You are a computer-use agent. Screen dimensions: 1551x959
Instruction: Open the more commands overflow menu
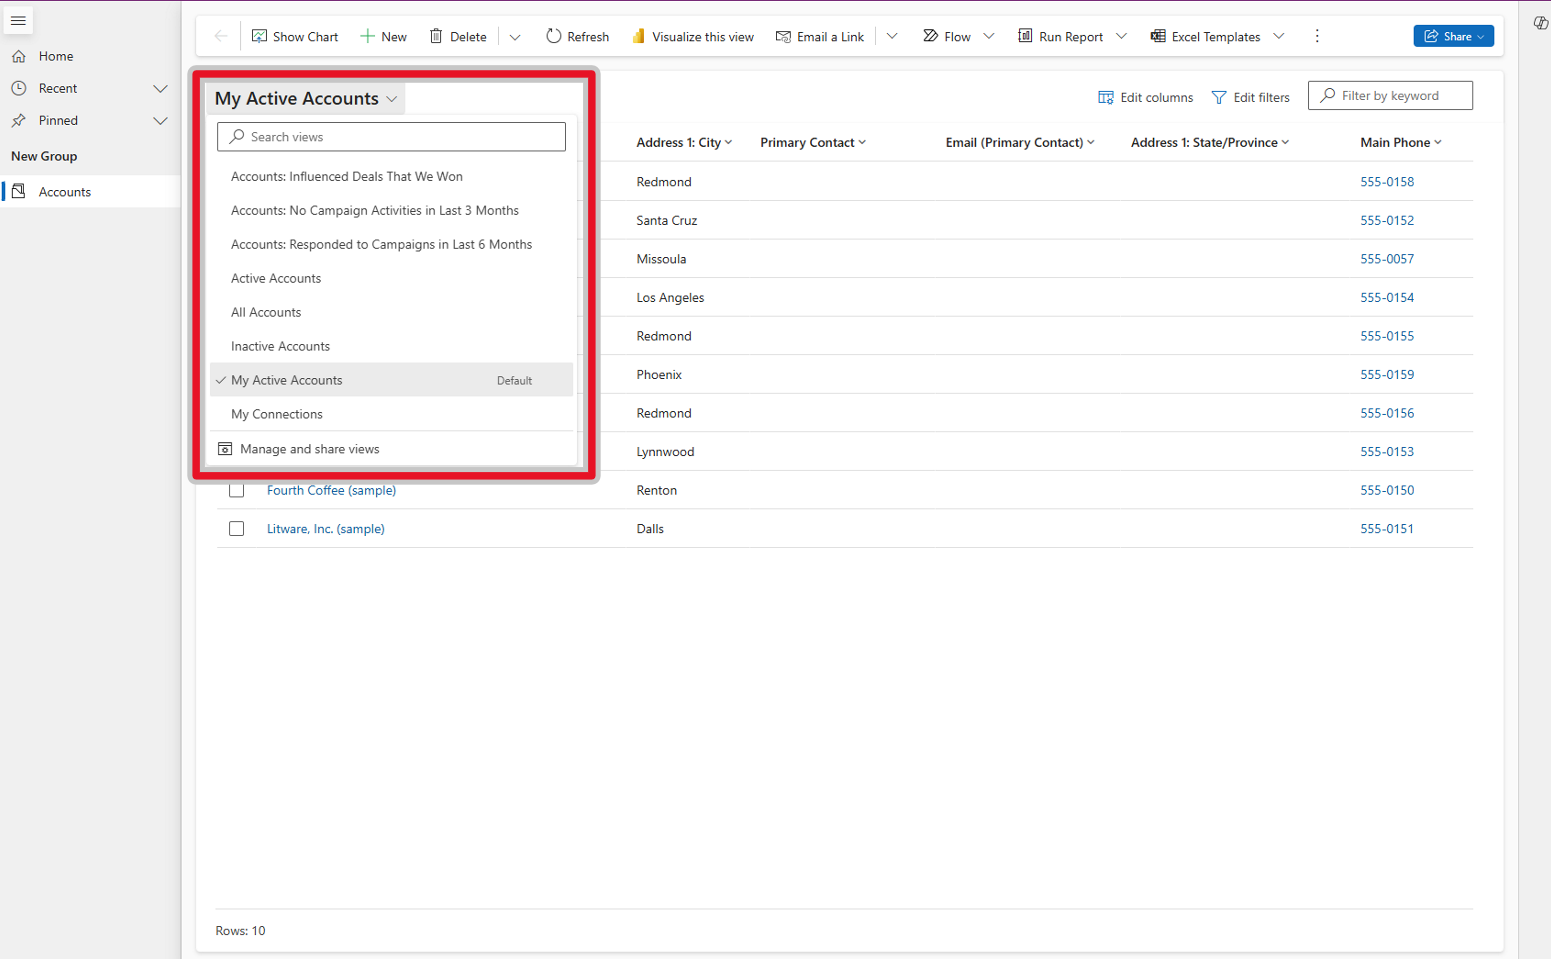point(1317,36)
